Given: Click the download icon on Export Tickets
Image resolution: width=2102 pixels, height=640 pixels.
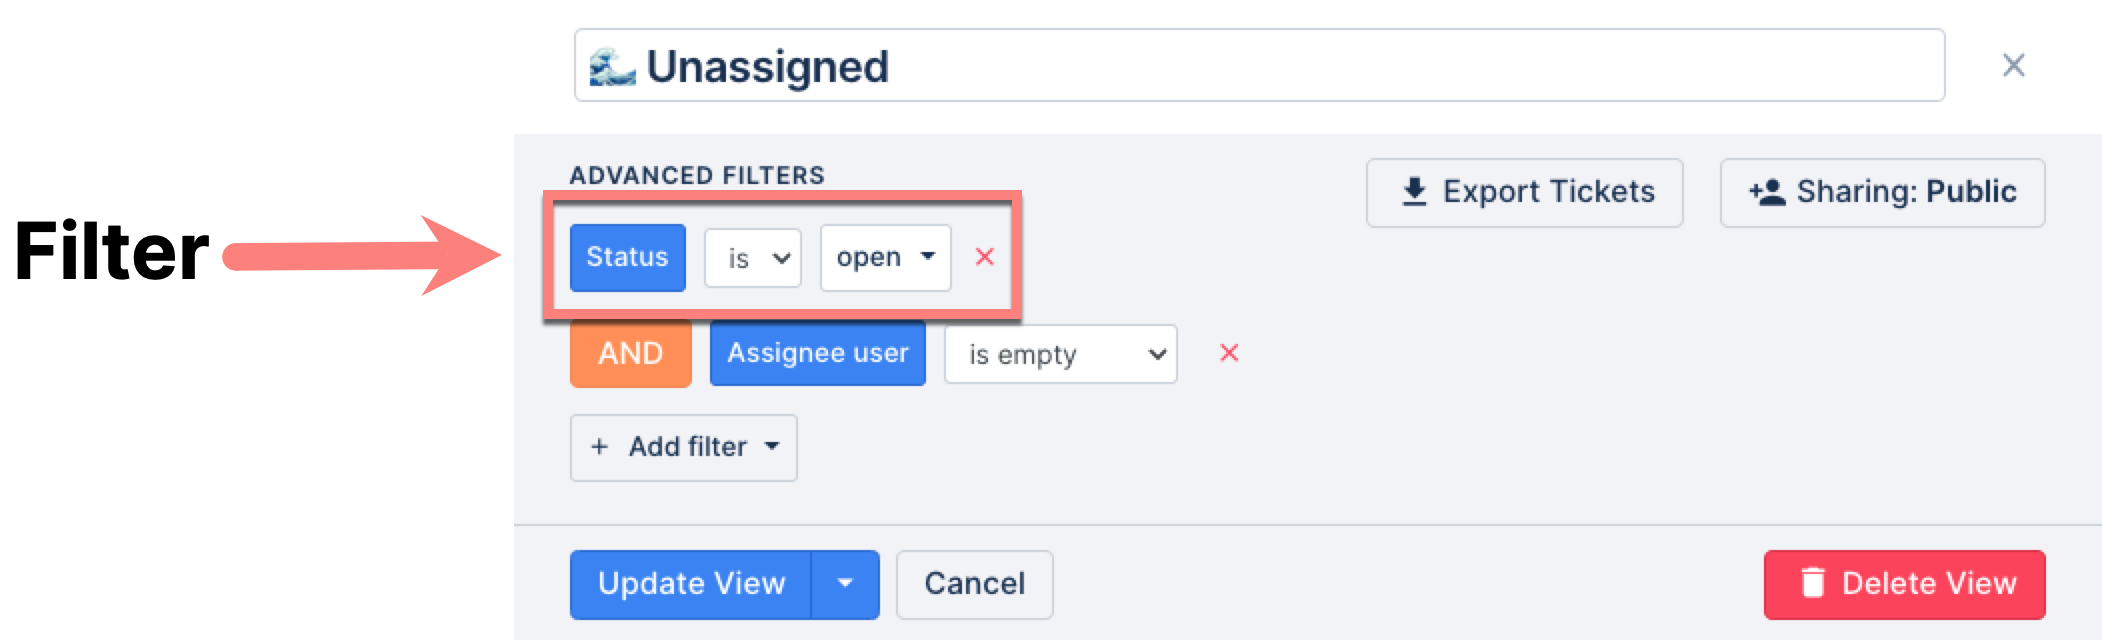Looking at the screenshot, I should pos(1414,192).
